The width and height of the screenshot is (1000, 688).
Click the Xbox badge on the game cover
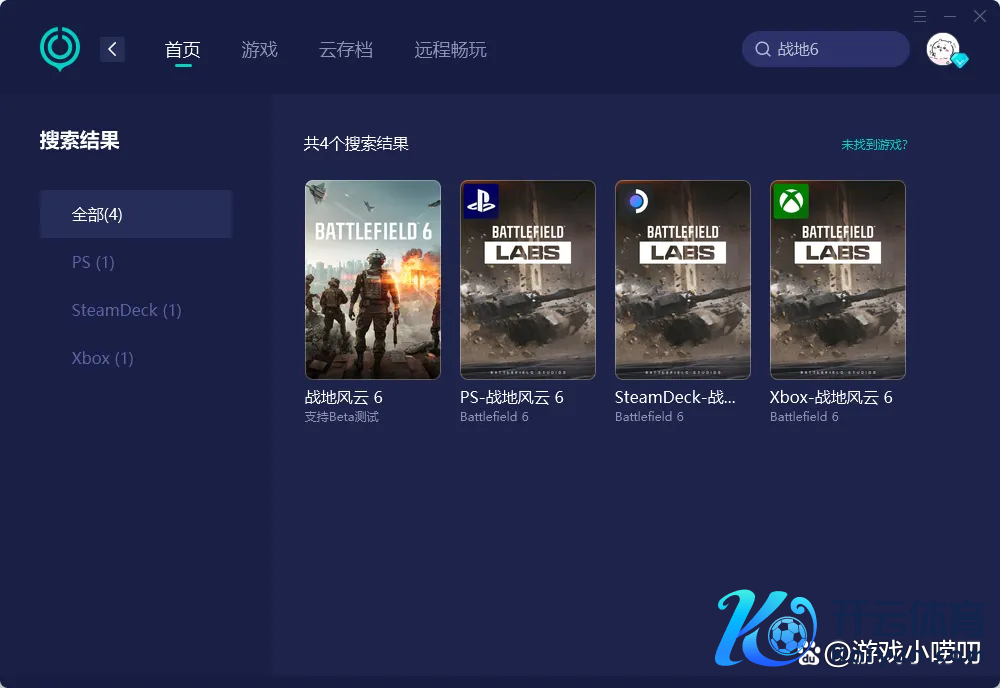pos(791,201)
